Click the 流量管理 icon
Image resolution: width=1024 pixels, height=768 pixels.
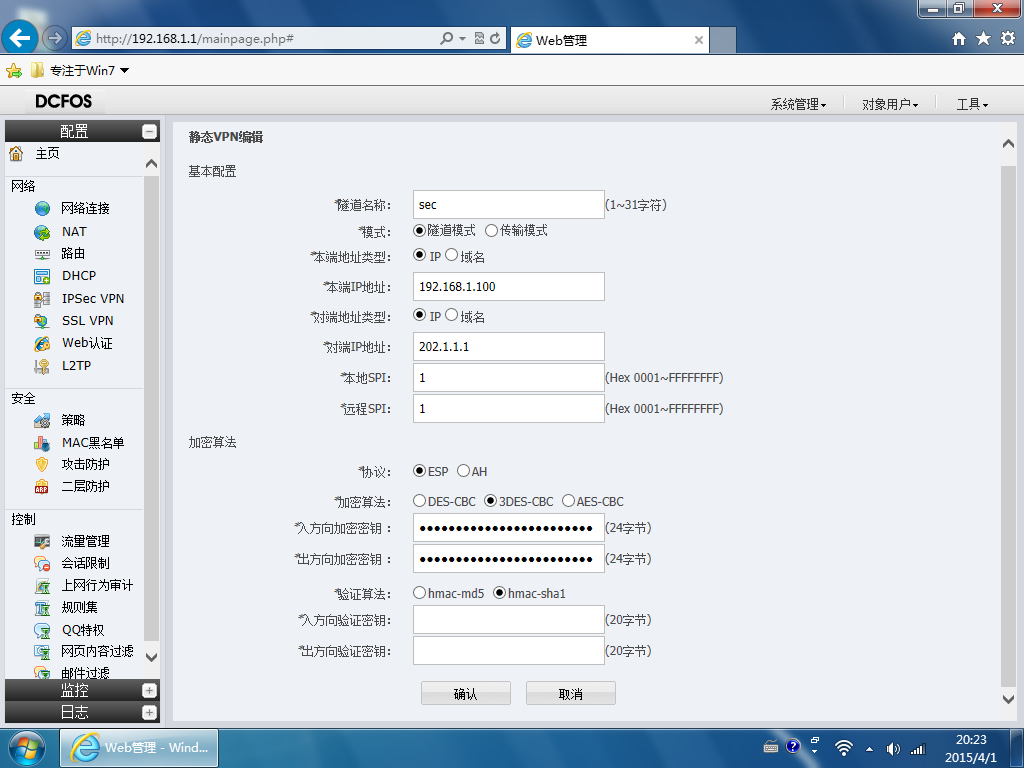click(42, 541)
